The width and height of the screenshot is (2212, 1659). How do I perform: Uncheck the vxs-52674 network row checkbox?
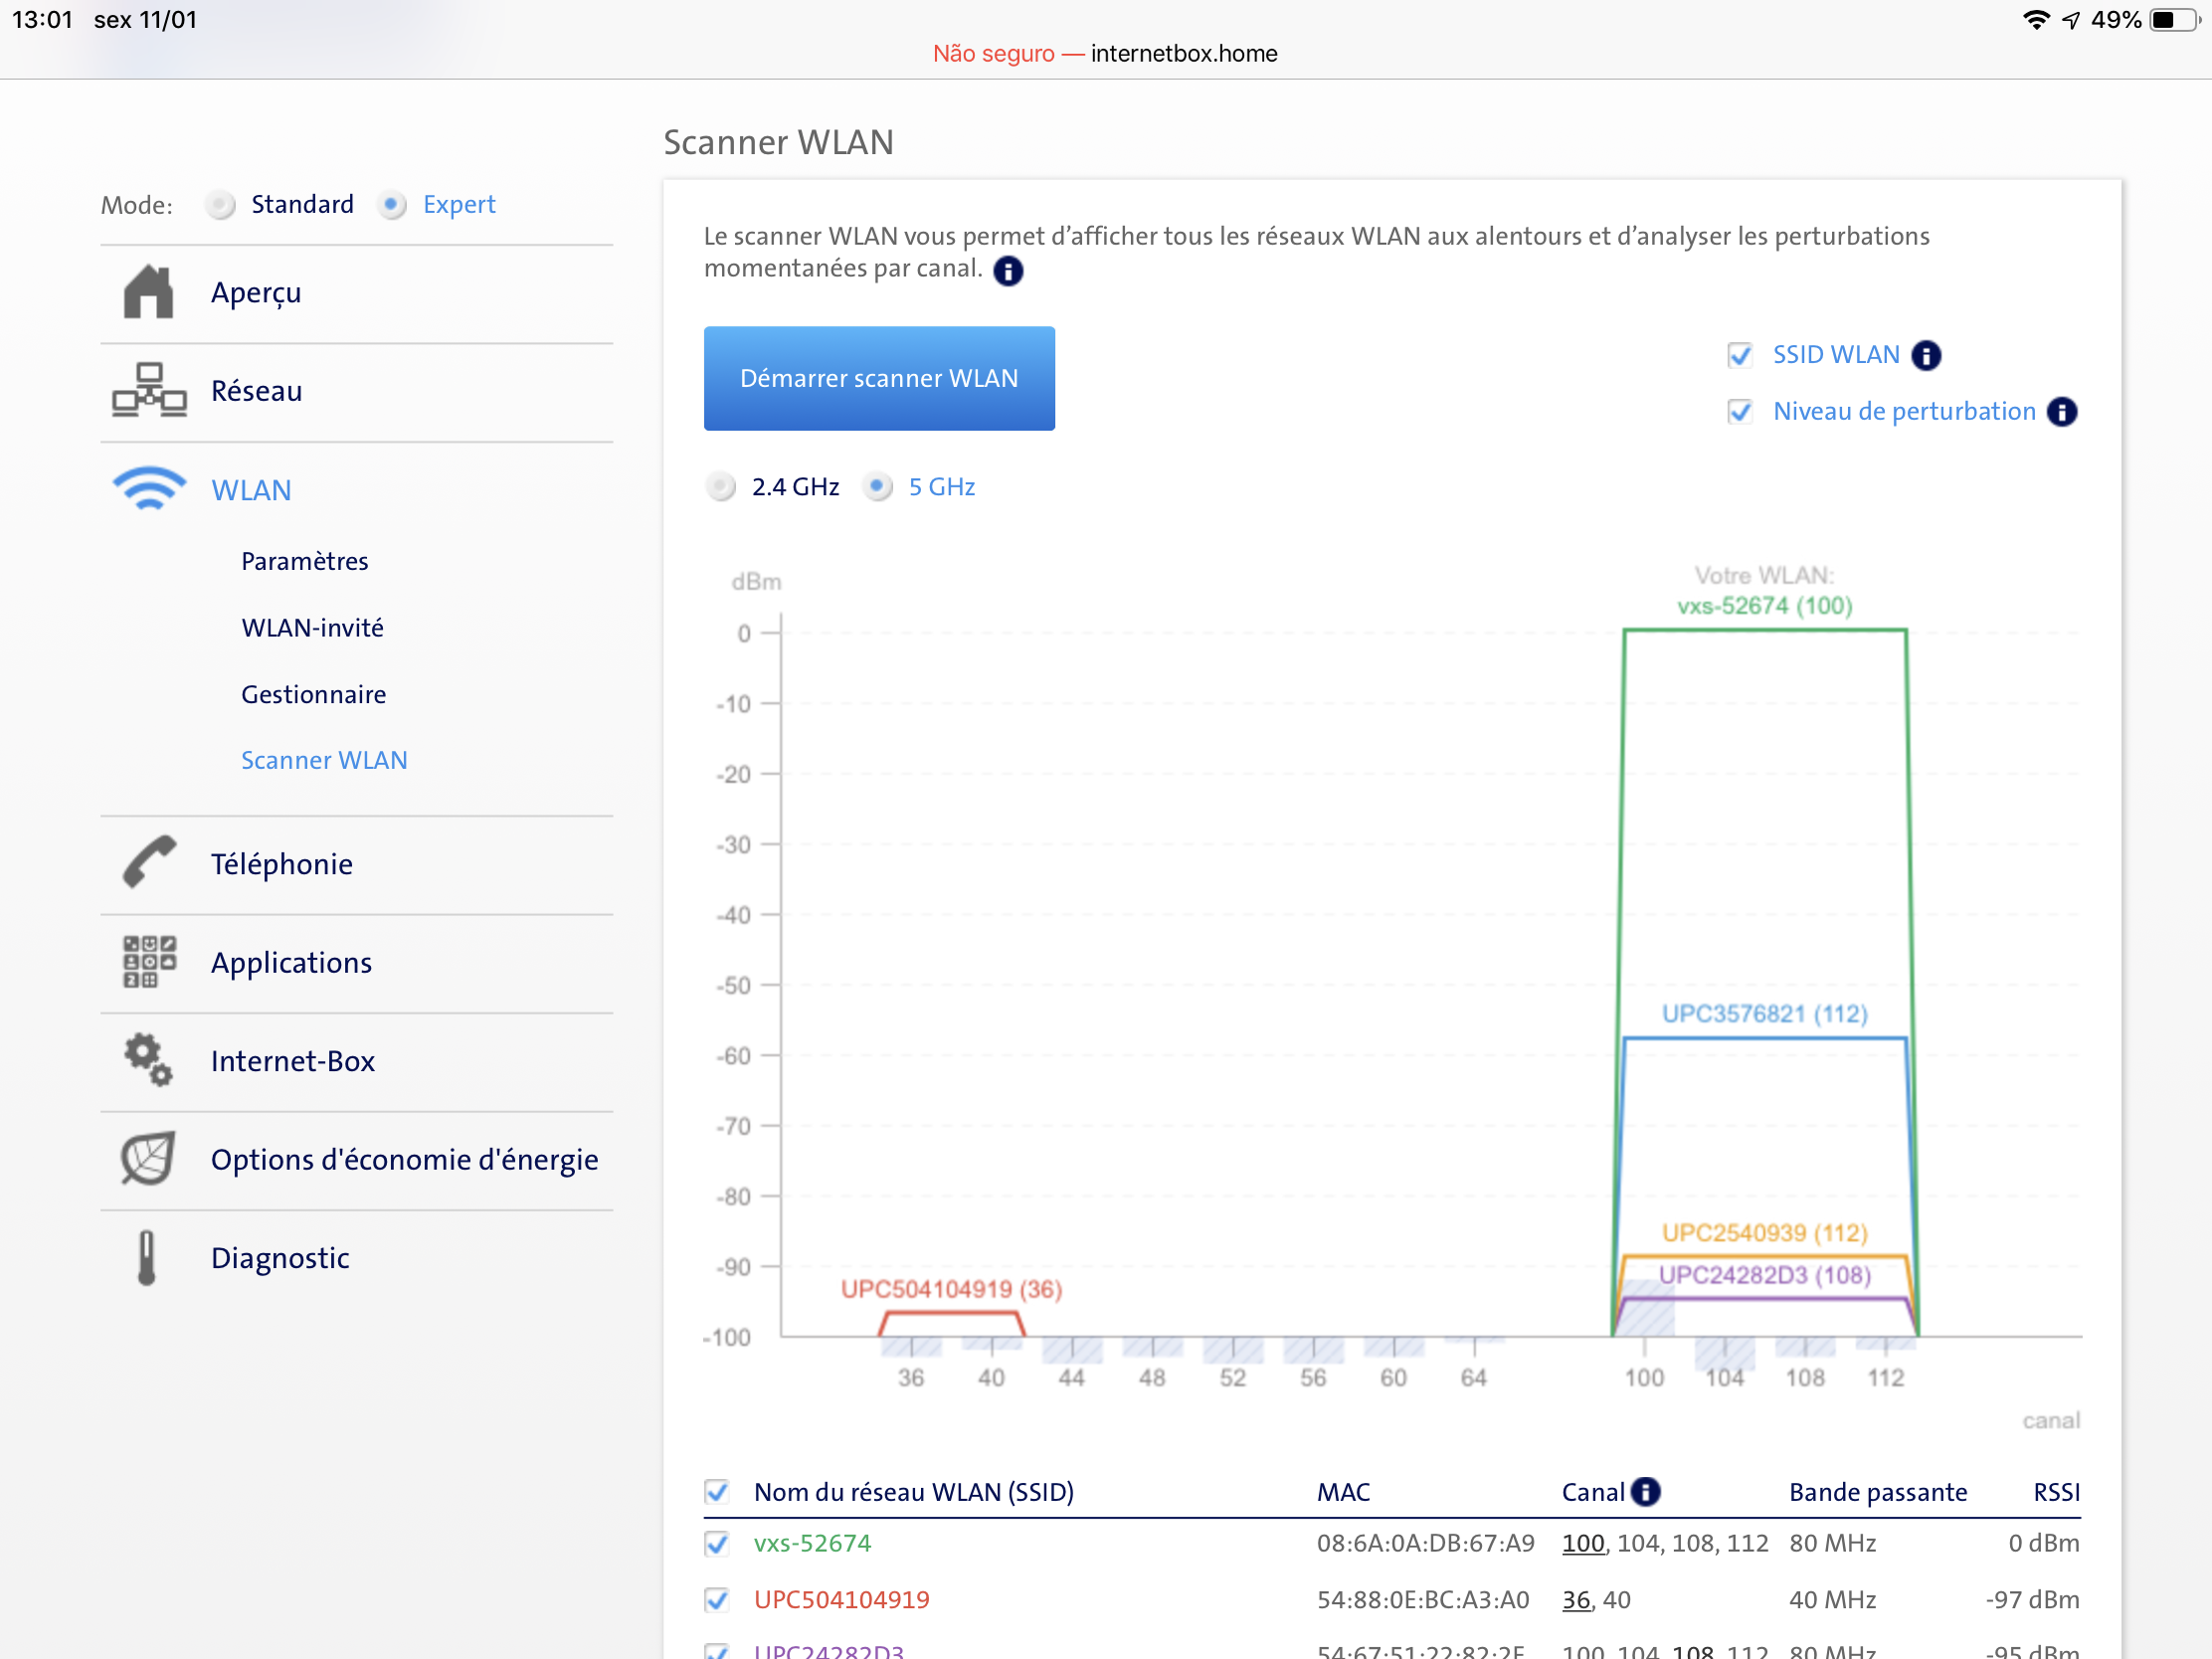click(716, 1543)
